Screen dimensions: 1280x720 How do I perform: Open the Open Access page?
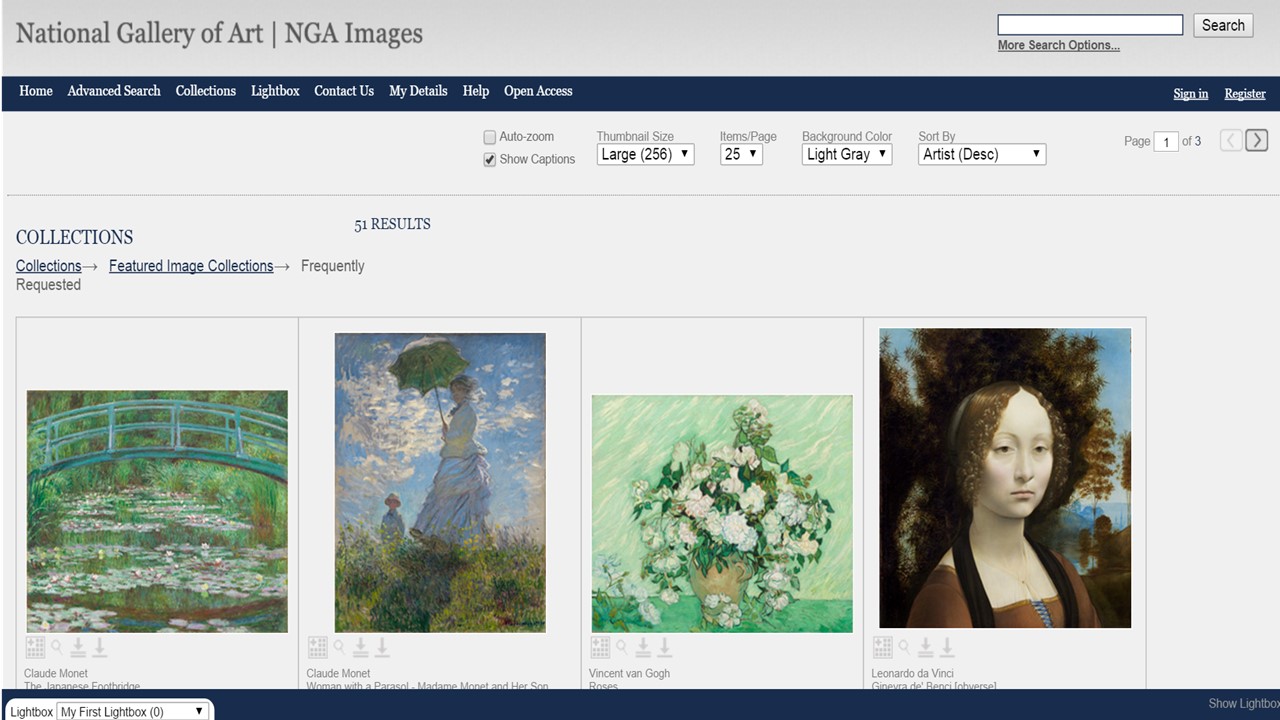pyautogui.click(x=538, y=91)
